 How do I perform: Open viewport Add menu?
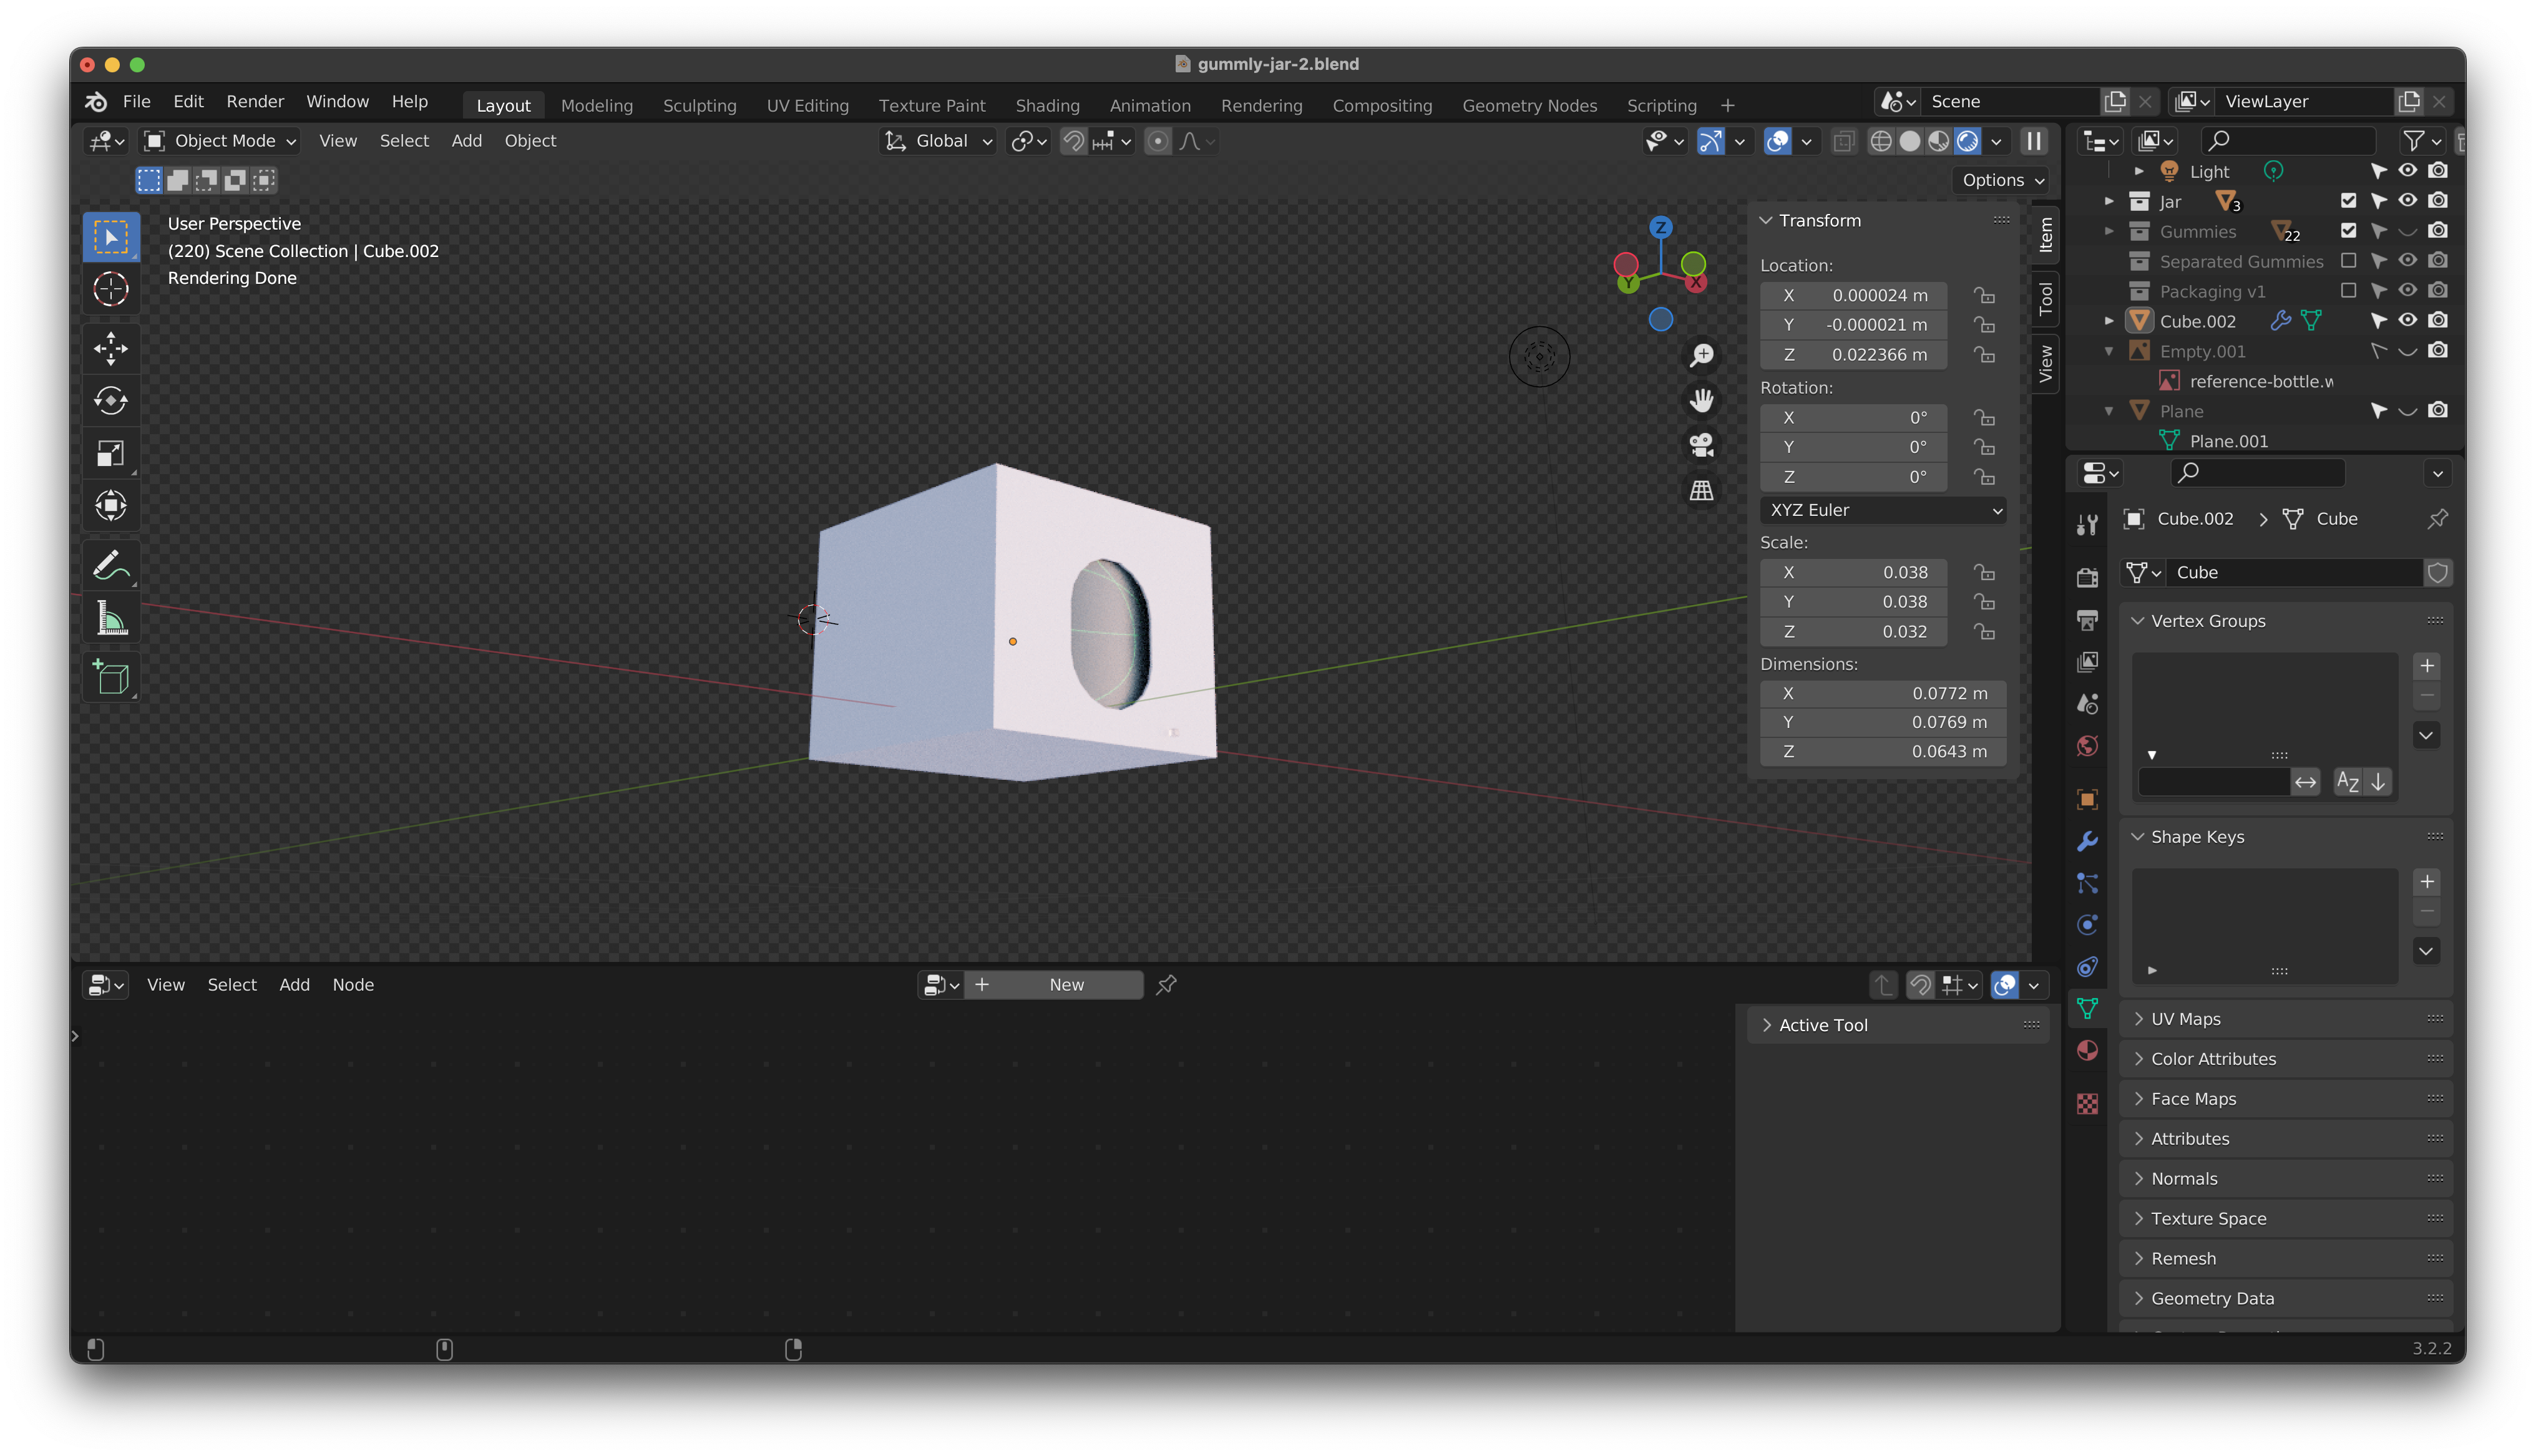point(466,141)
